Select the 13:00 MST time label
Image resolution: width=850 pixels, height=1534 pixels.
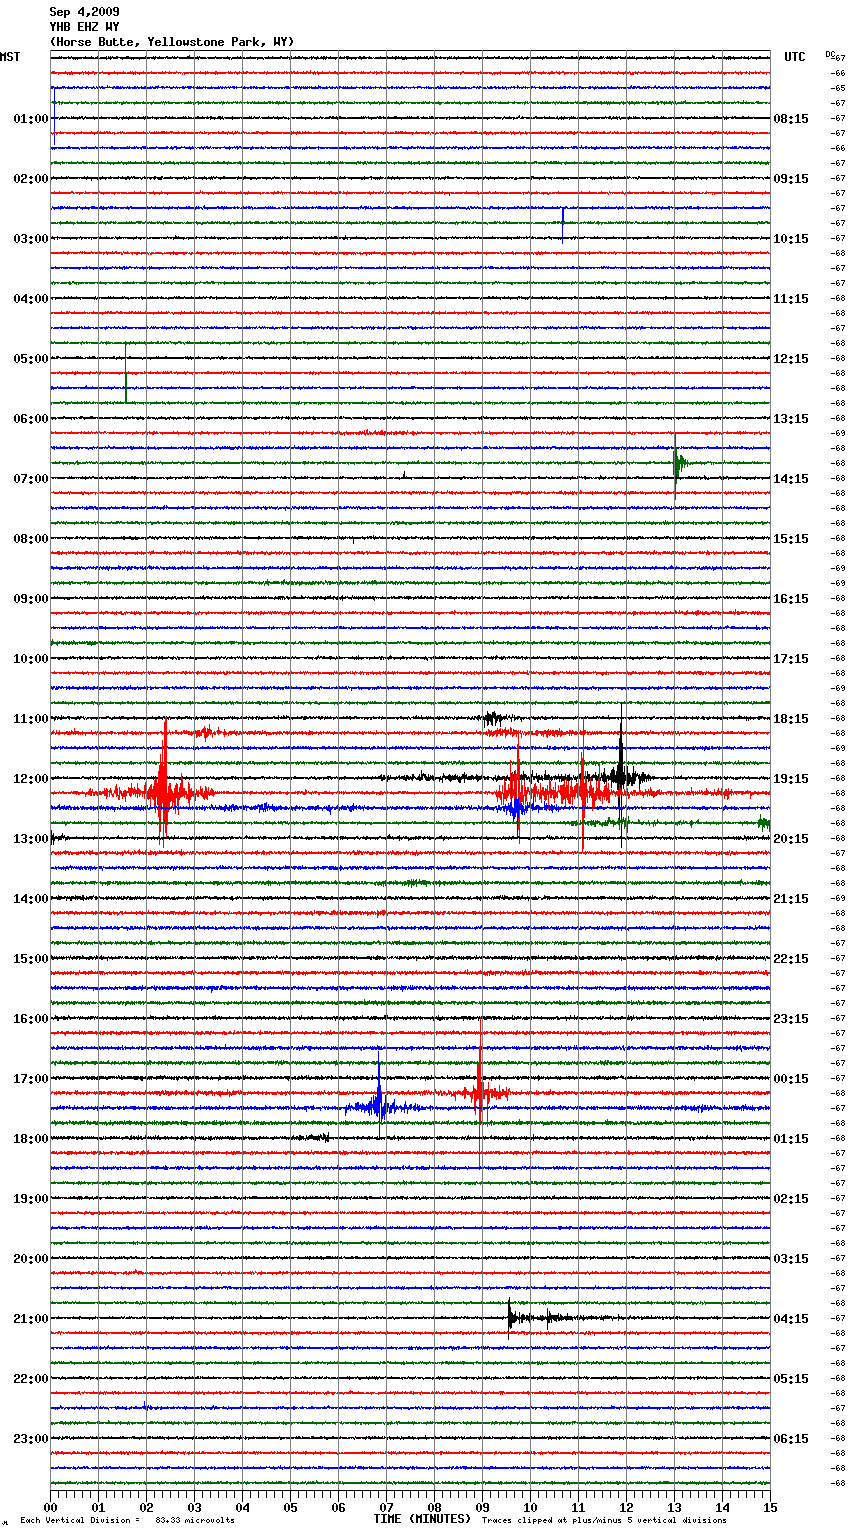pyautogui.click(x=31, y=839)
